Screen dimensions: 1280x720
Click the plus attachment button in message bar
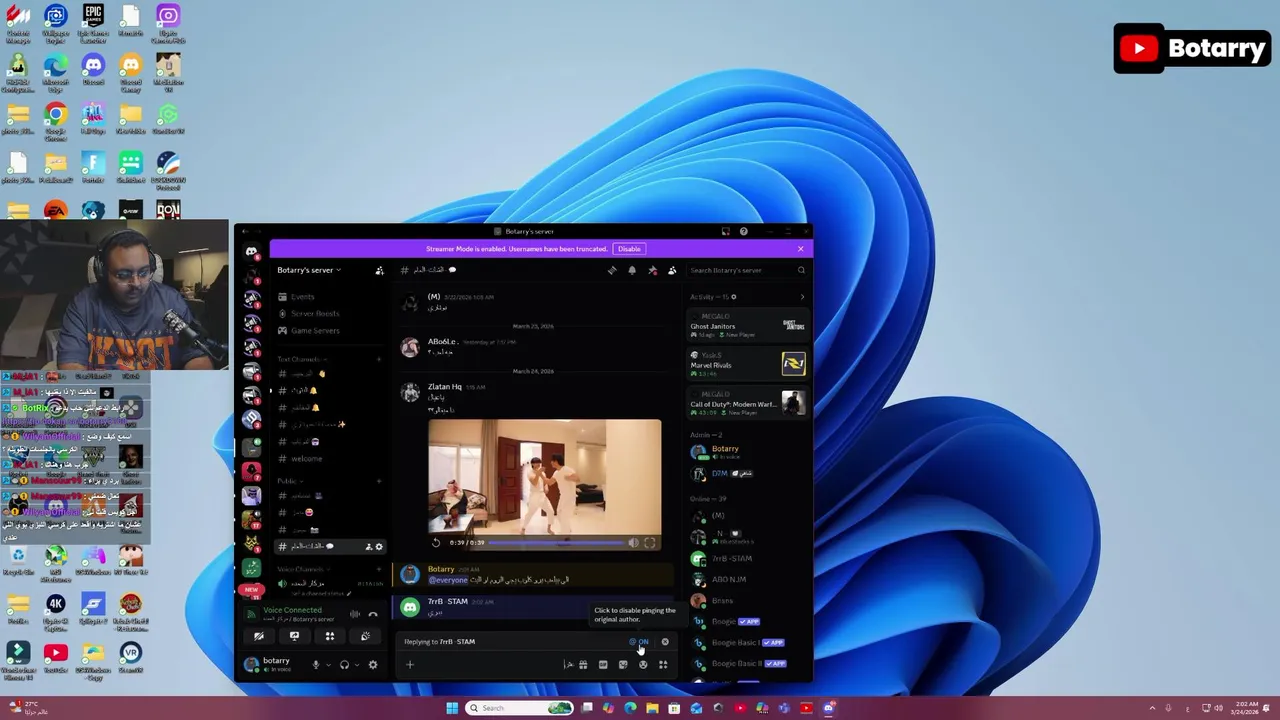click(409, 664)
